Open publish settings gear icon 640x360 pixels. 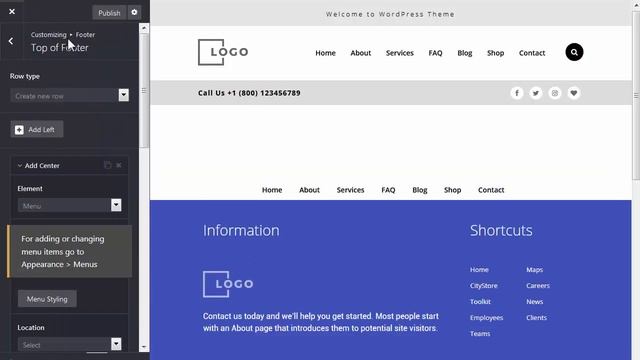tap(134, 13)
